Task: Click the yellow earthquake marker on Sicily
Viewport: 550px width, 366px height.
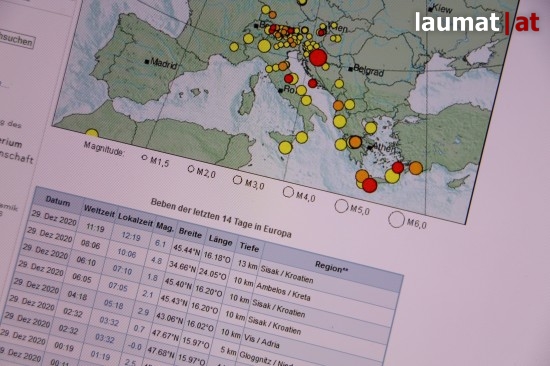Action: coord(285,147)
